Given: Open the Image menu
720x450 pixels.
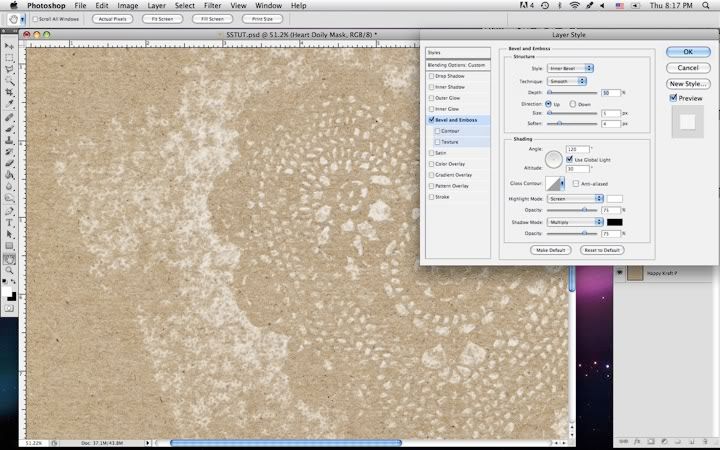Looking at the screenshot, I should click(128, 6).
